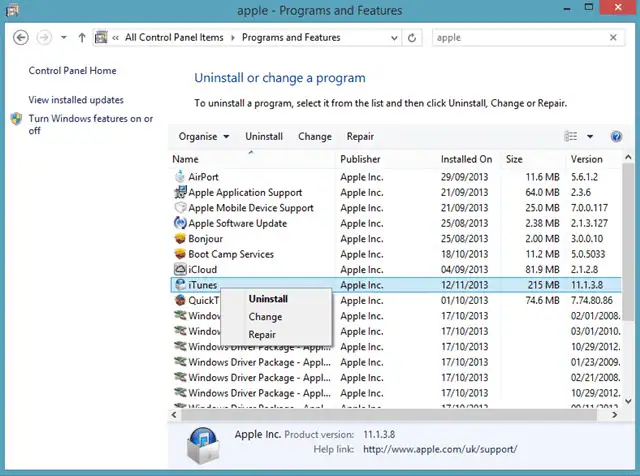This screenshot has height=476, width=640.
Task: Open the view options dropdown arrow
Action: (590, 136)
